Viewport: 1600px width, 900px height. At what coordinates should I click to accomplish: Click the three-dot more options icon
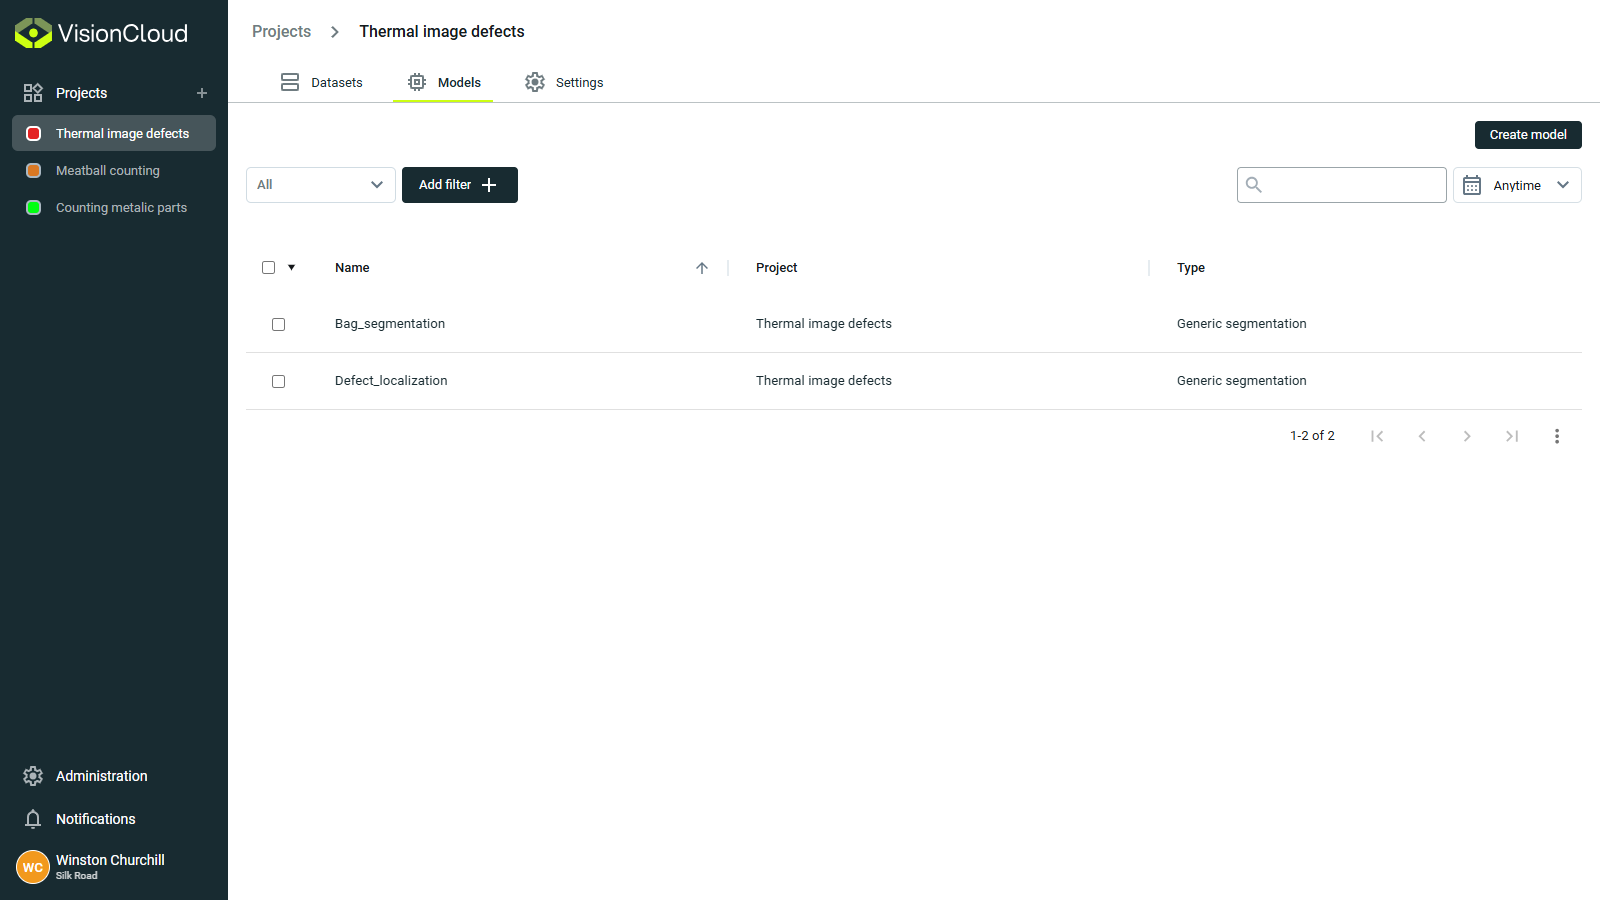1556,436
